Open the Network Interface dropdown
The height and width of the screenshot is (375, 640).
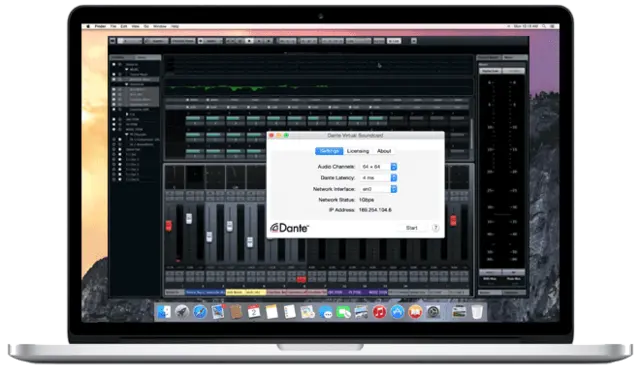pyautogui.click(x=378, y=189)
